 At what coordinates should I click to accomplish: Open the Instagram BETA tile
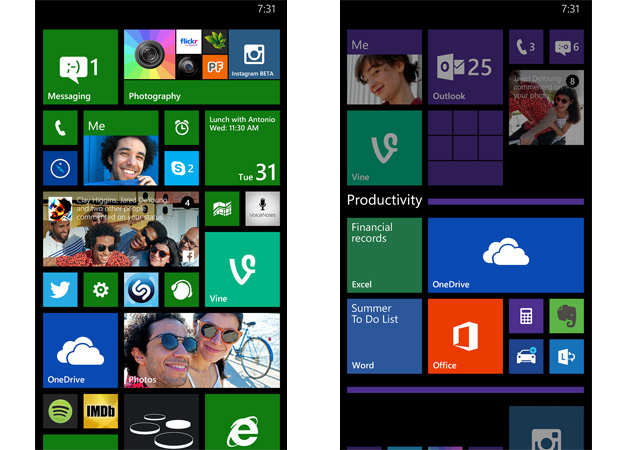click(x=254, y=54)
